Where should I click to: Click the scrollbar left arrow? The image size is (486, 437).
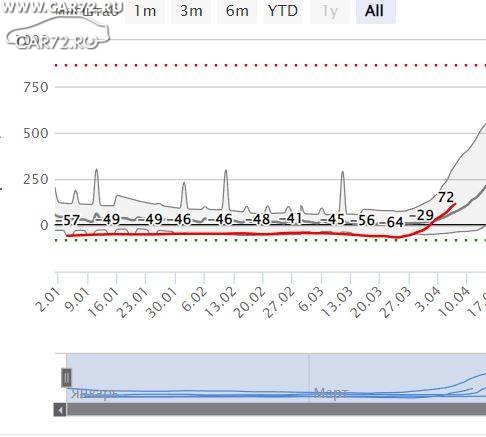(x=60, y=410)
